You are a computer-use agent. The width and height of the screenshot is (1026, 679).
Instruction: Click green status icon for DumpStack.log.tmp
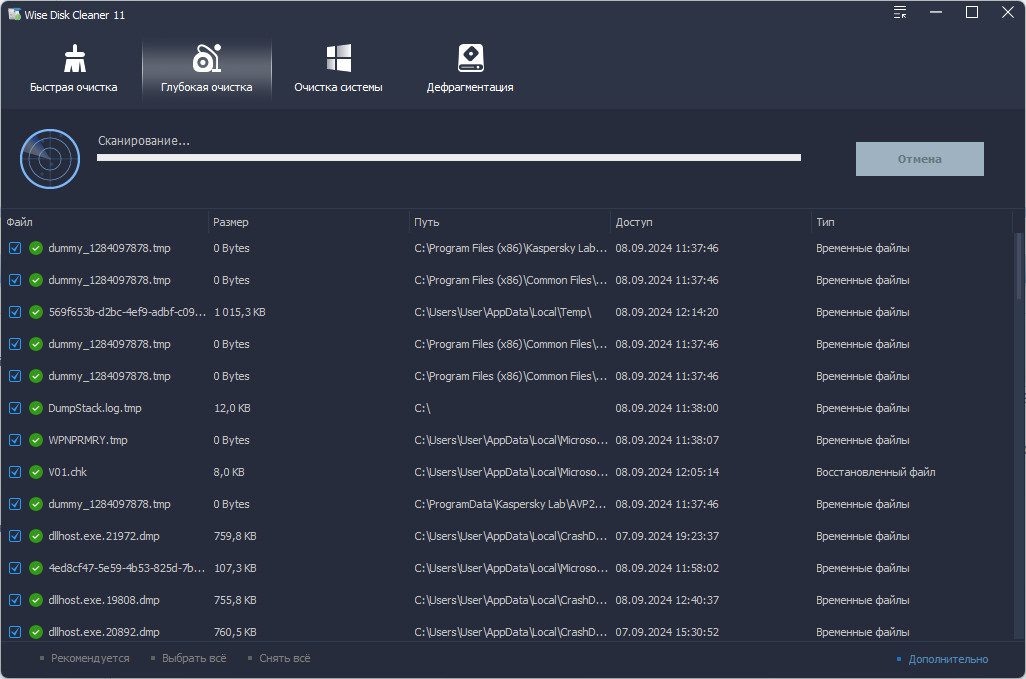[36, 408]
